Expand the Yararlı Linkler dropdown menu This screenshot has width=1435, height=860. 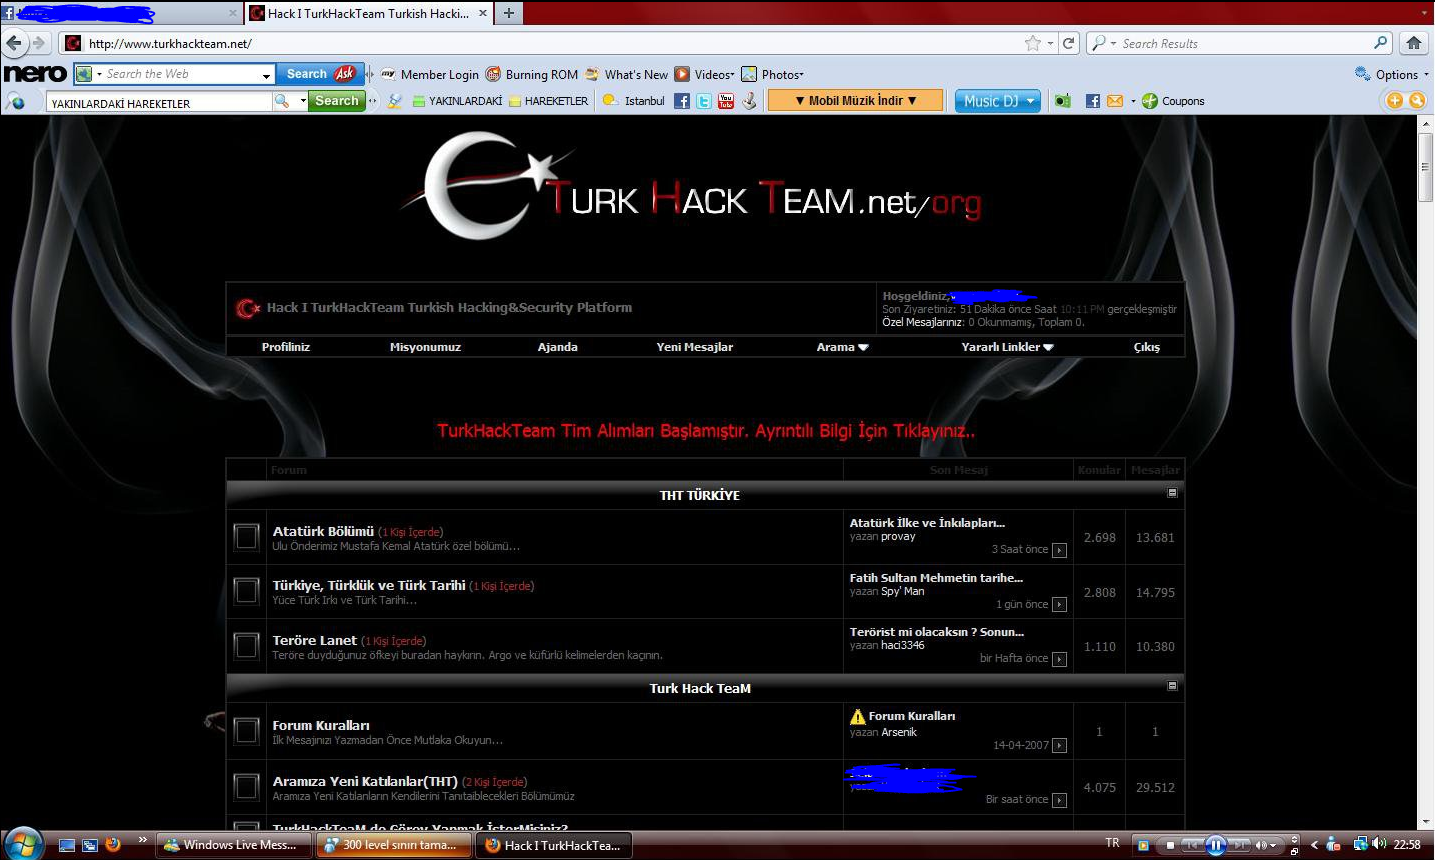pos(1007,347)
